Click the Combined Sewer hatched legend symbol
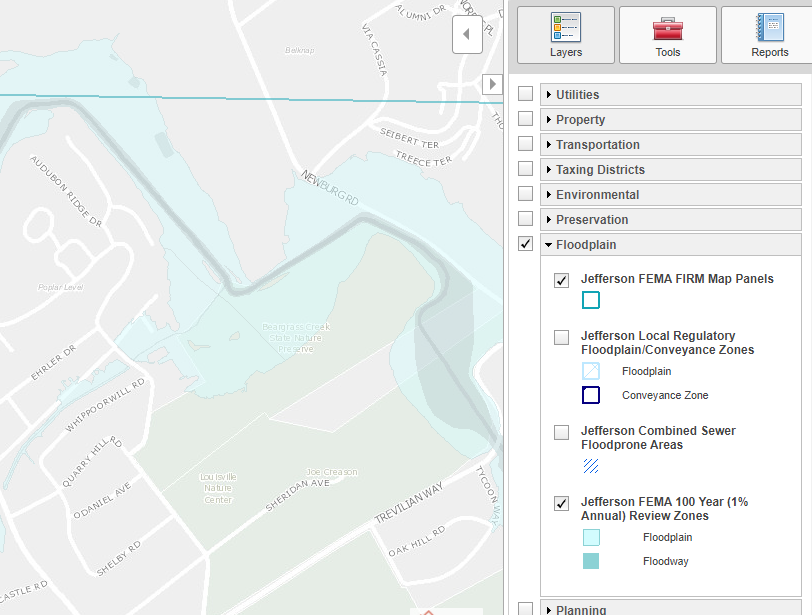This screenshot has width=812, height=615. click(591, 465)
